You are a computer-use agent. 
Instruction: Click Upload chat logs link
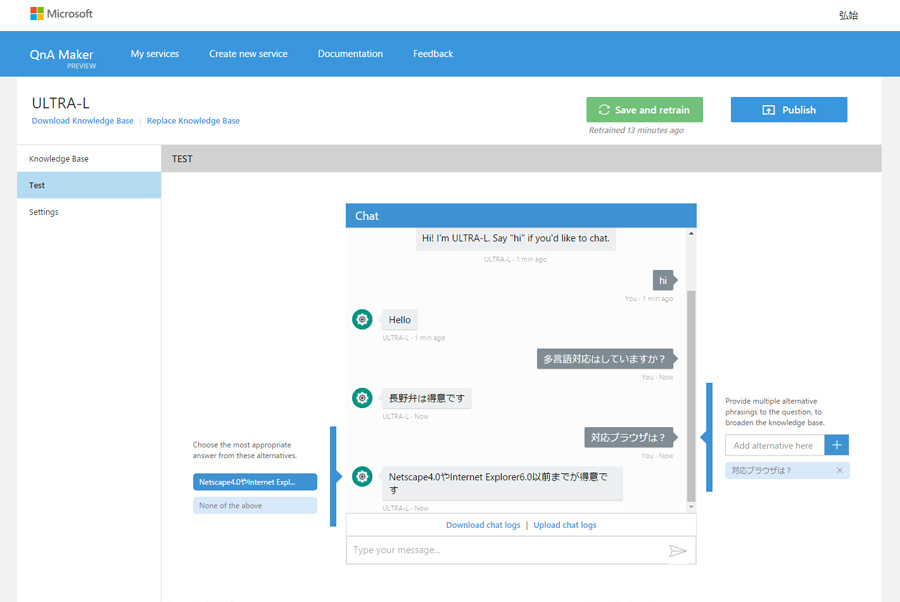565,525
